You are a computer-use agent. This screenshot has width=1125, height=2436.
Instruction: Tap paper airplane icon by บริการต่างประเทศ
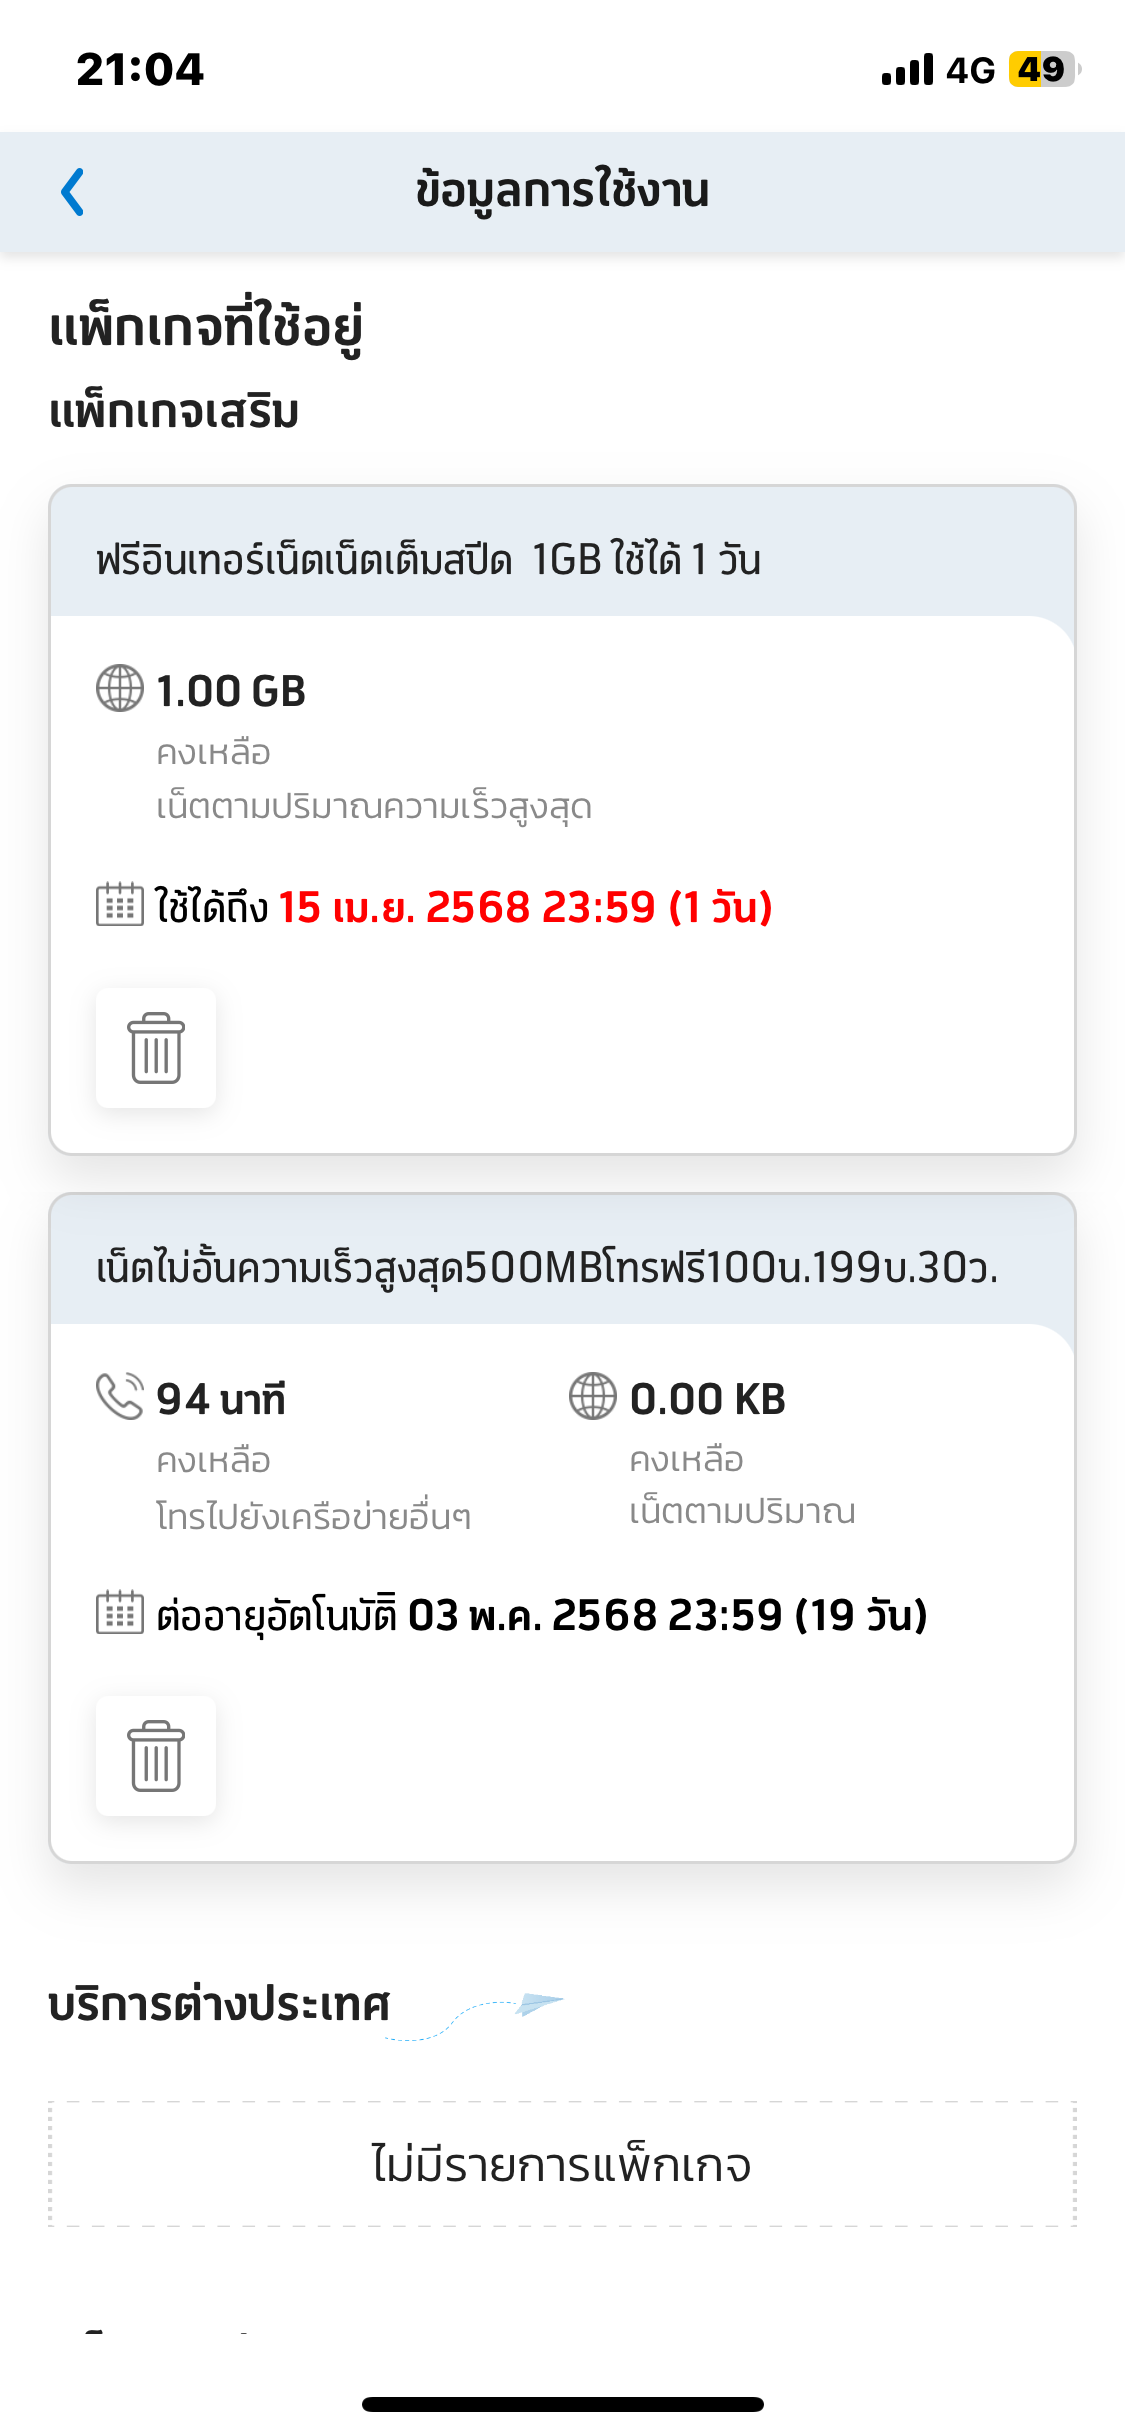coord(541,2004)
